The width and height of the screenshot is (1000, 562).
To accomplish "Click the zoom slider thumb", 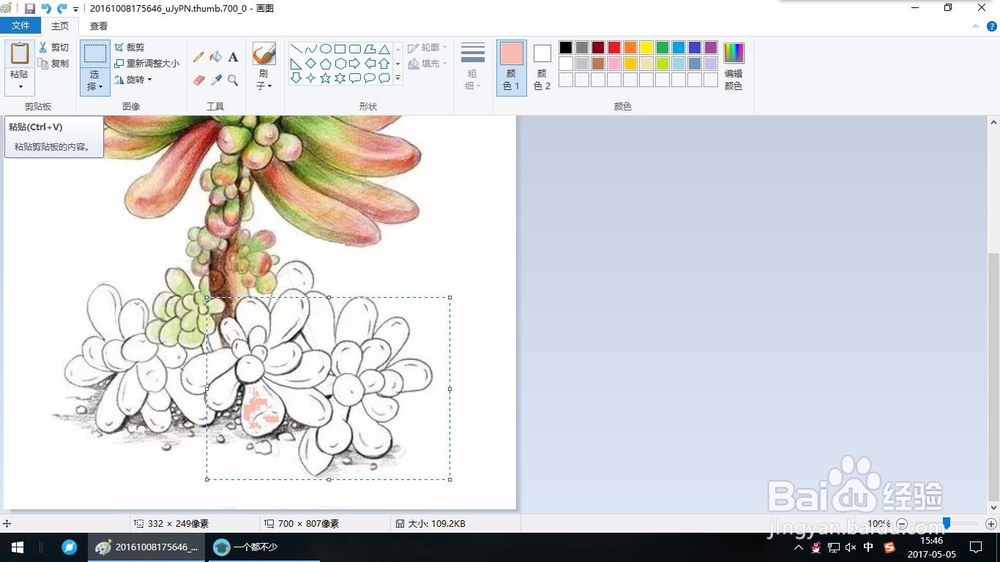I will pyautogui.click(x=946, y=523).
